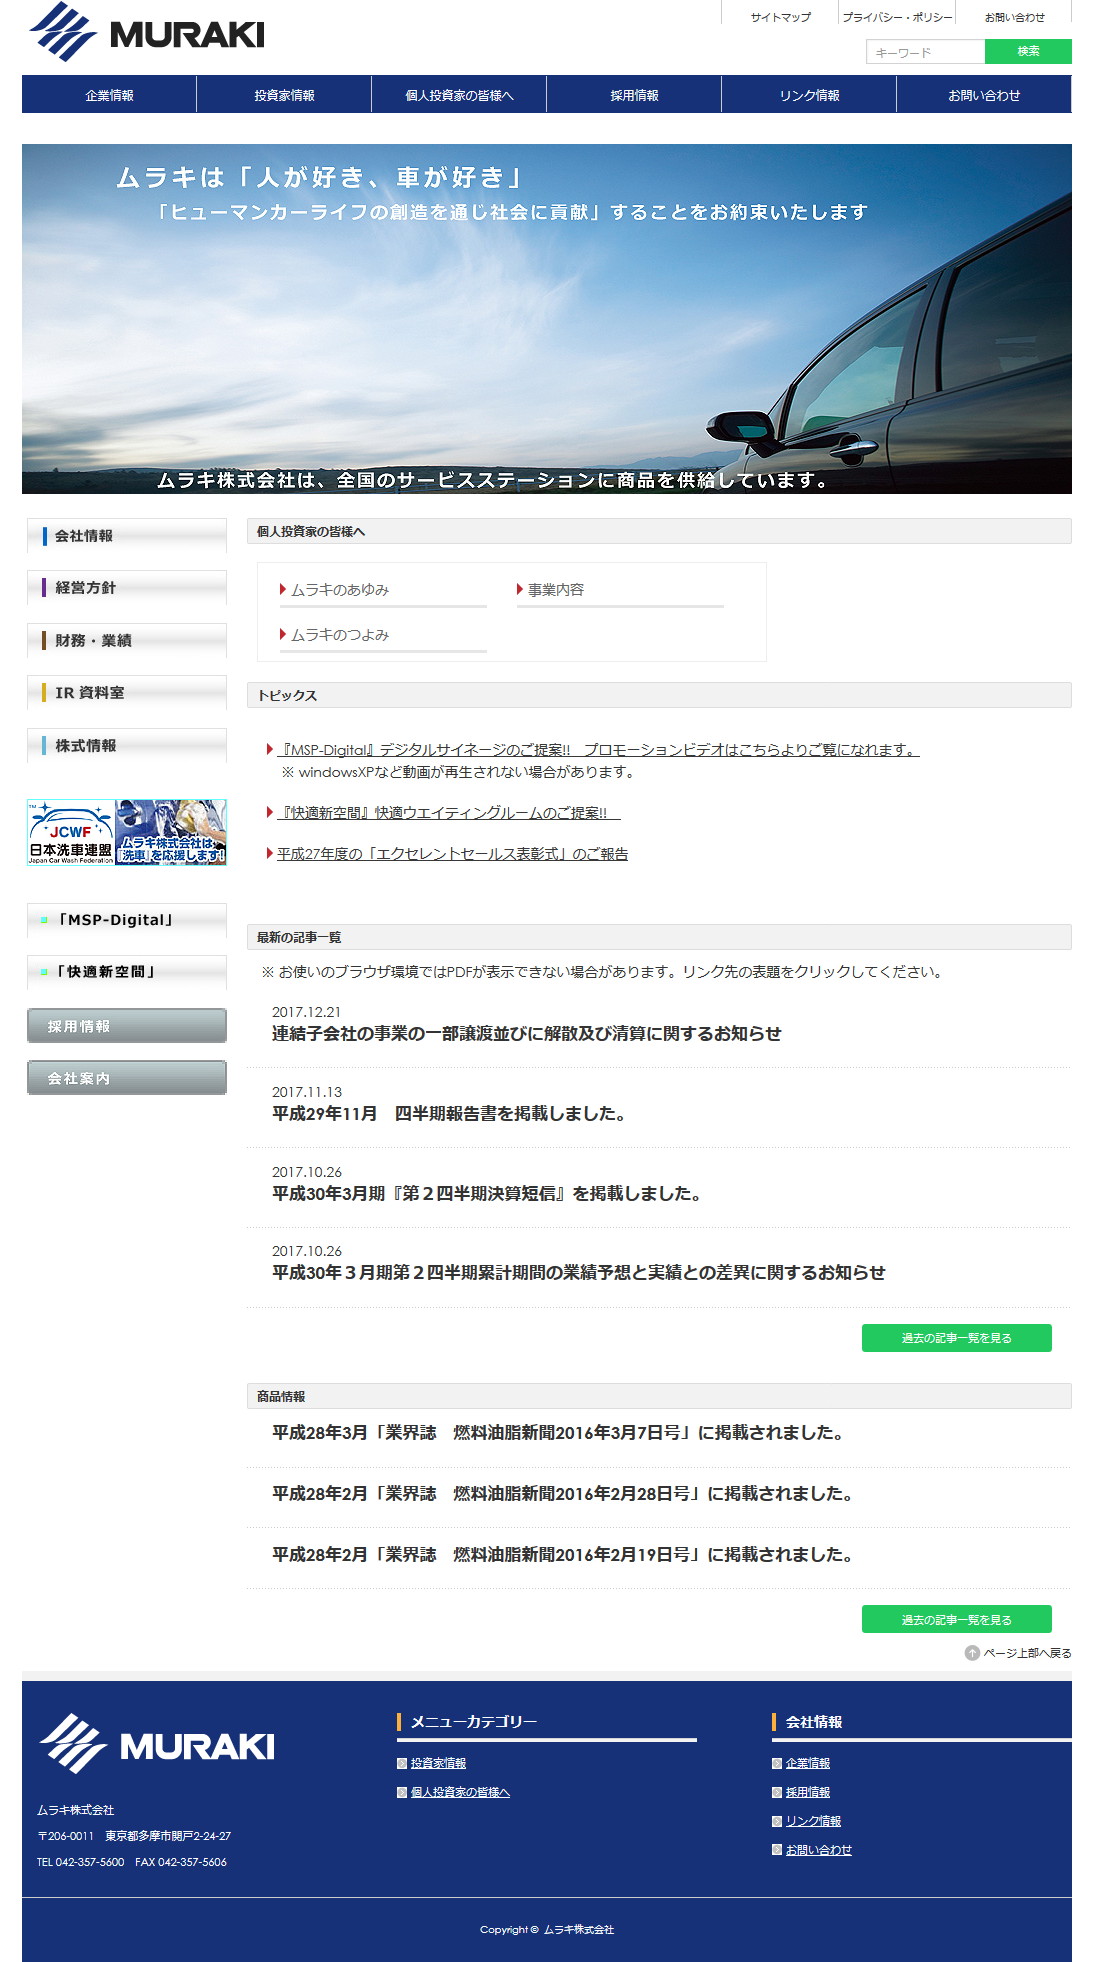Open the 2017.12.21 連結子会社 article
Viewport: 1094px width, 1962px height.
tap(526, 1034)
